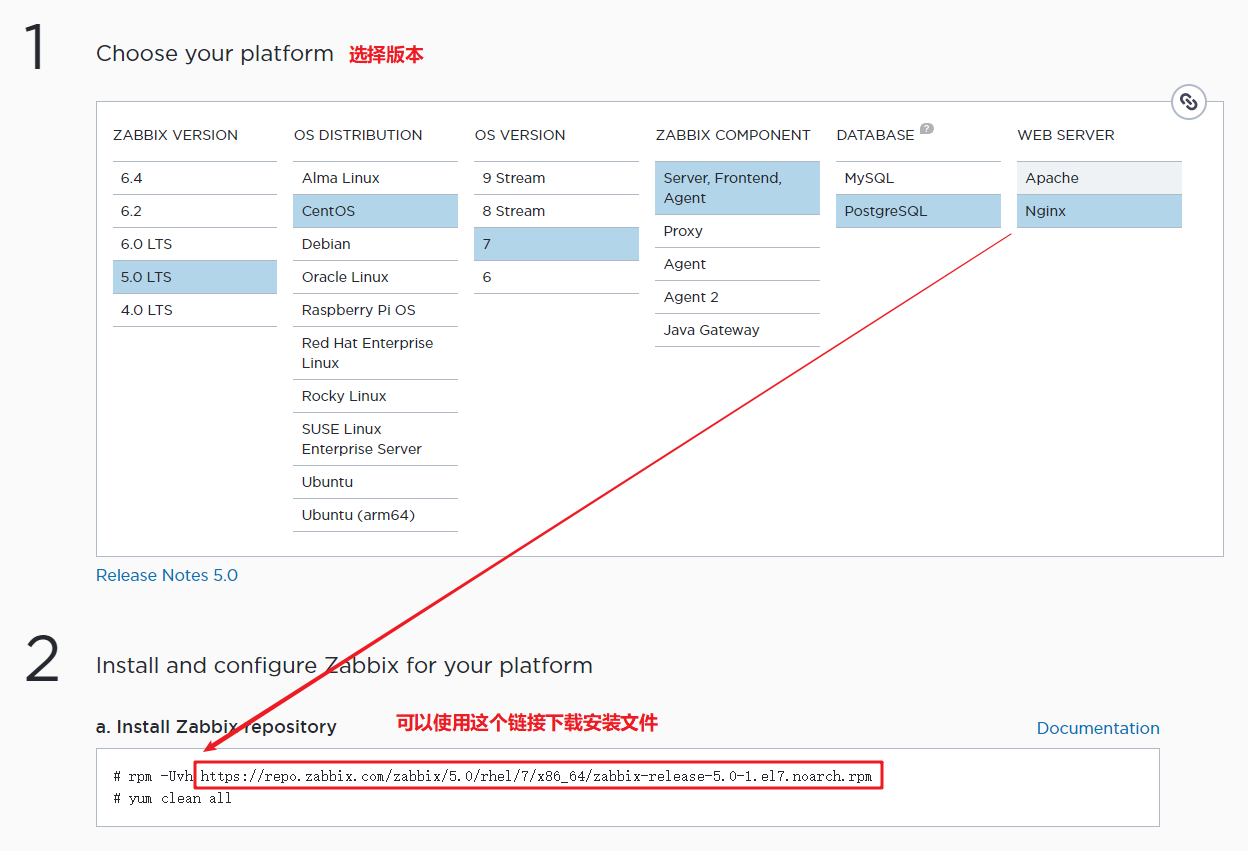
Task: Choose Ubuntu (arm64) distribution
Action: (x=376, y=515)
